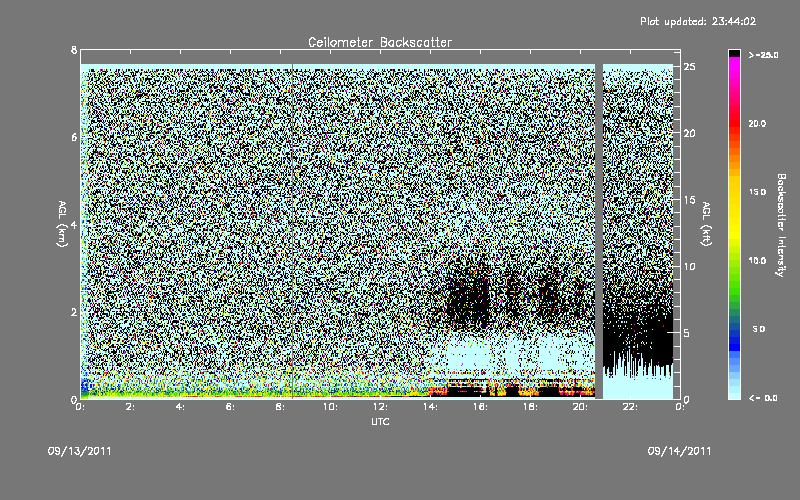Click the "20:" UTC hour tick label

click(580, 407)
